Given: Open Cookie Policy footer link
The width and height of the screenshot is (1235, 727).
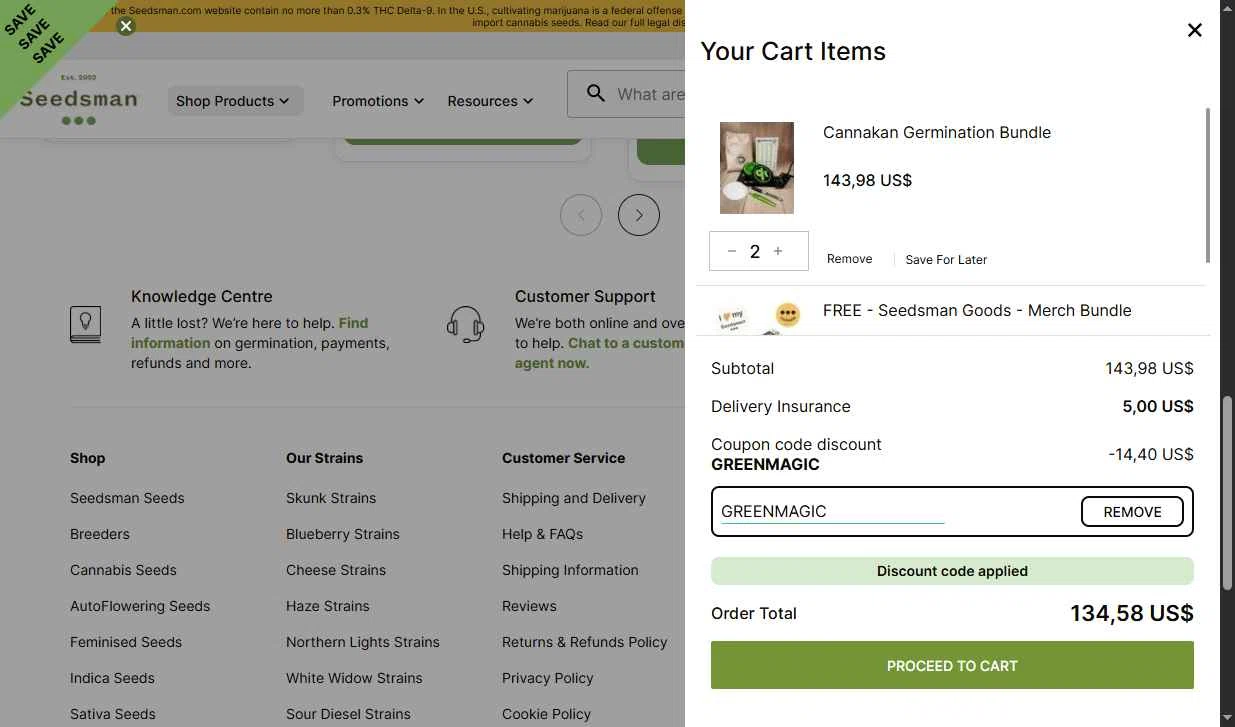Looking at the screenshot, I should coord(546,714).
